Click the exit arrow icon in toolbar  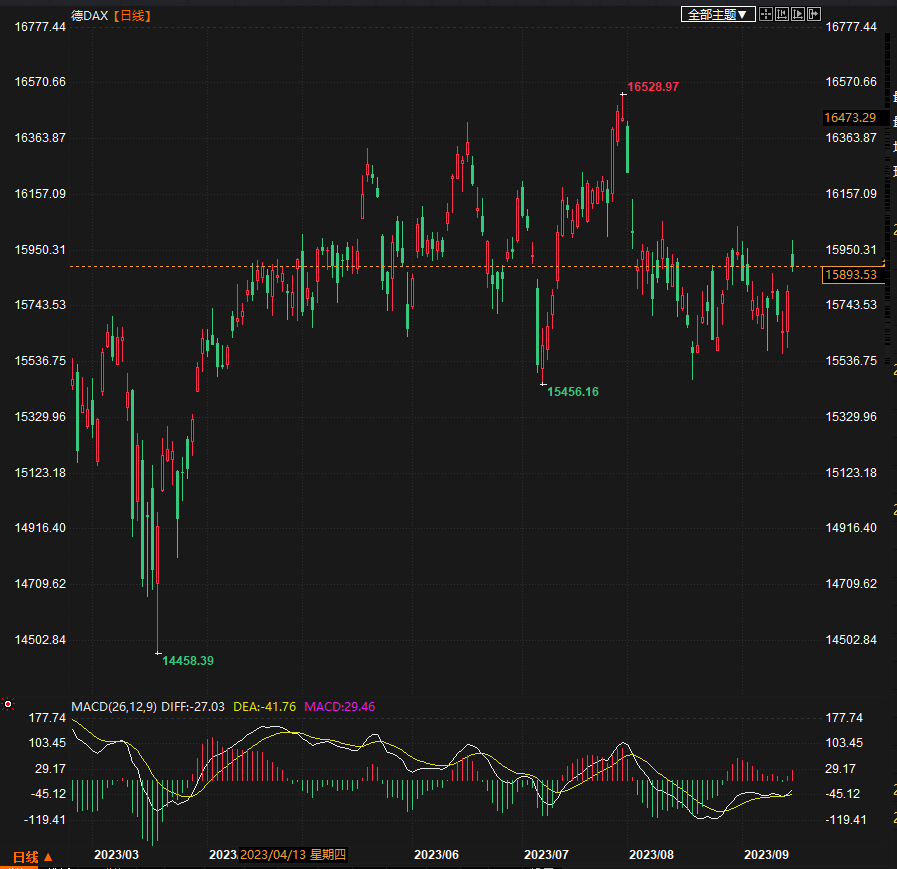(814, 14)
